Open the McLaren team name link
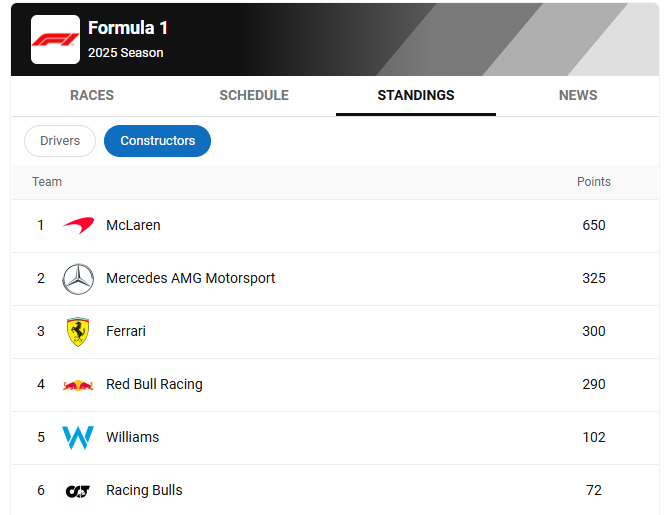Image resolution: width=666 pixels, height=515 pixels. tap(133, 226)
